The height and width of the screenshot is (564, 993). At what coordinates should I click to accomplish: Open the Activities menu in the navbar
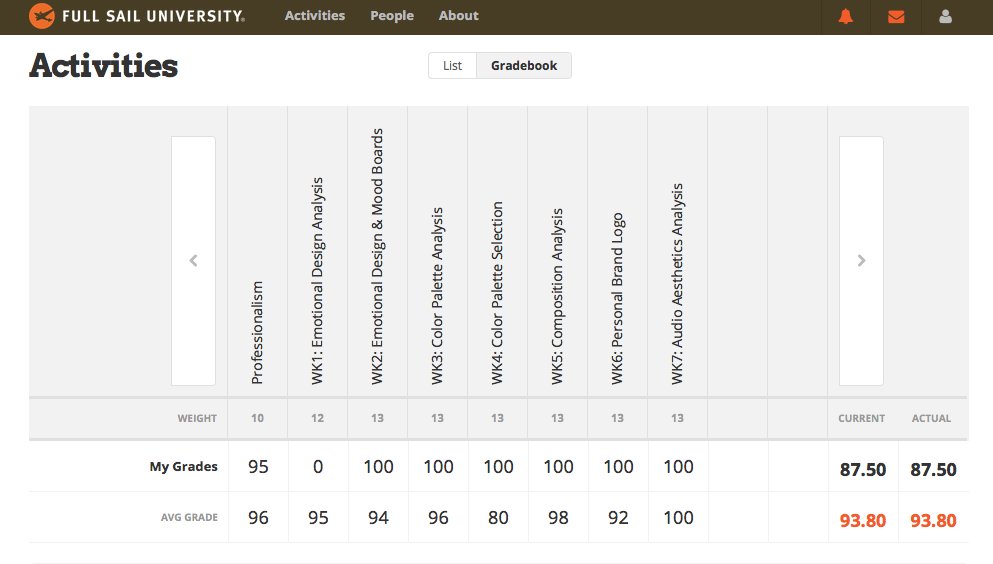[x=315, y=16]
